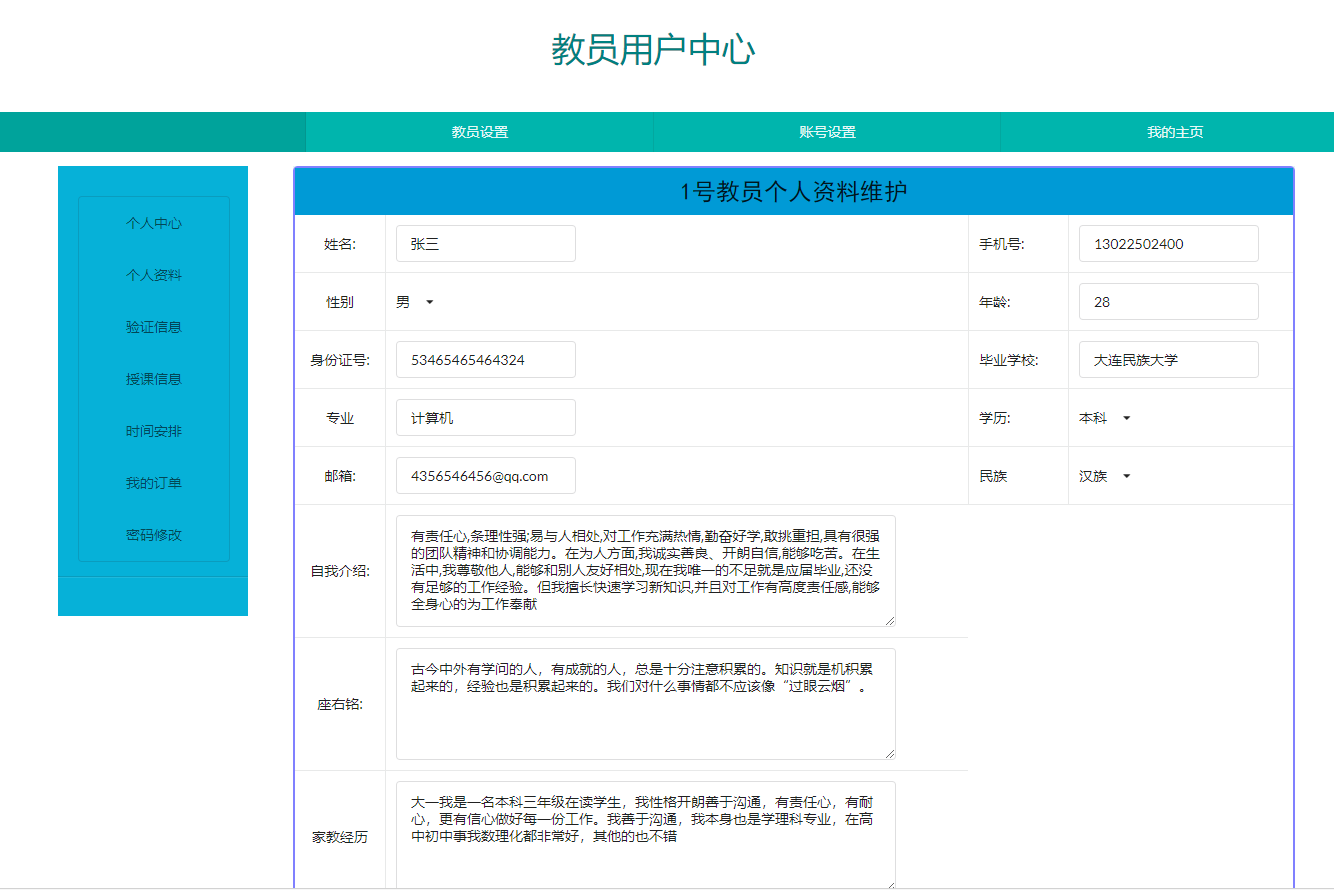Open the 验证信息 page
This screenshot has height=890, width=1334.
coord(152,327)
